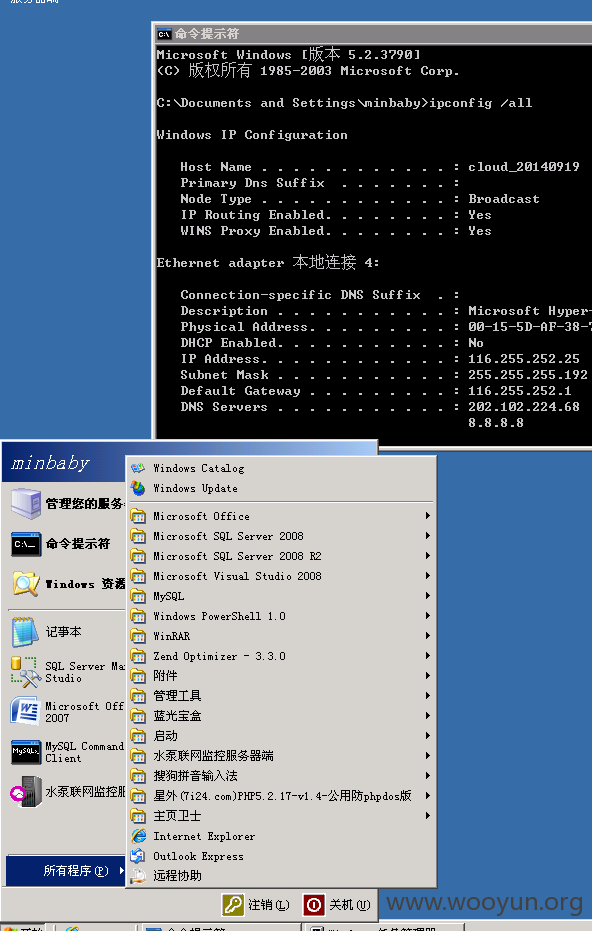Click the Windows Update icon

click(138, 488)
